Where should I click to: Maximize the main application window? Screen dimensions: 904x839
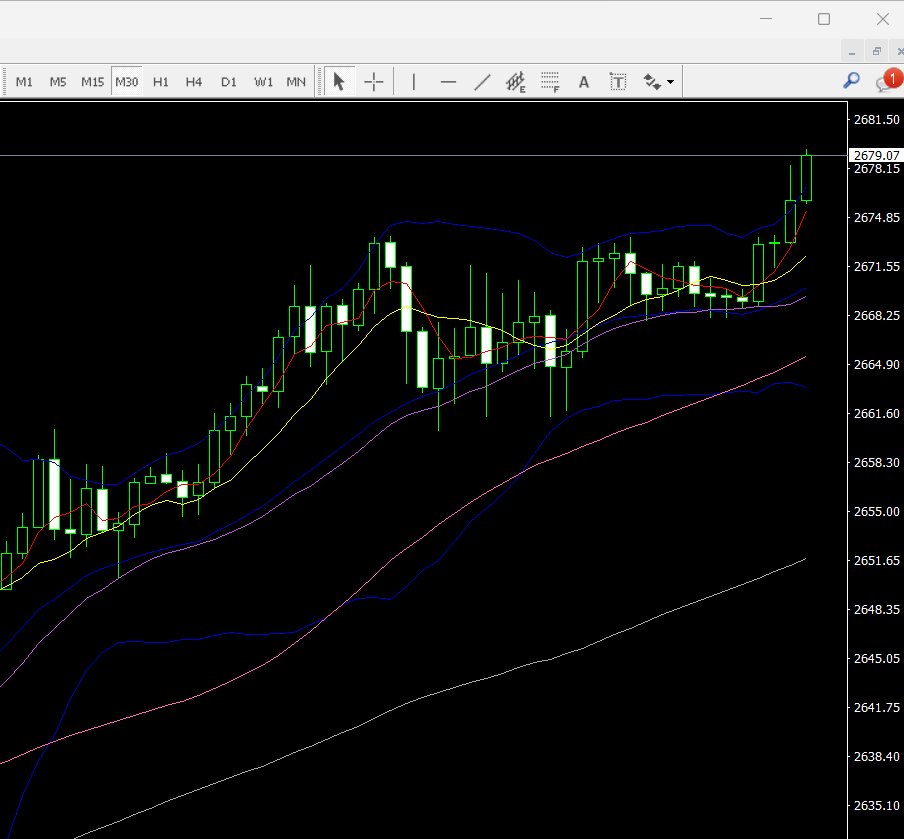click(x=824, y=19)
